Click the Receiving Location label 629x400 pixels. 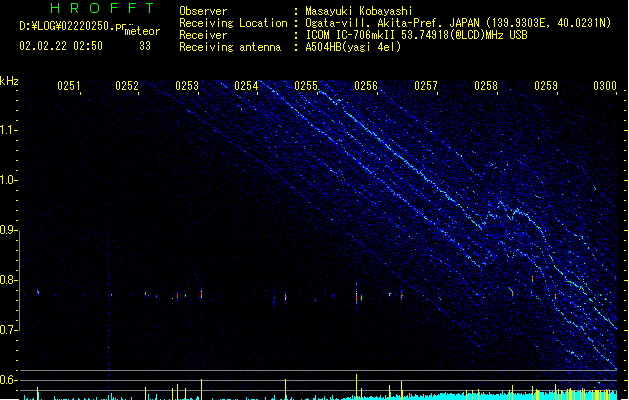233,23
